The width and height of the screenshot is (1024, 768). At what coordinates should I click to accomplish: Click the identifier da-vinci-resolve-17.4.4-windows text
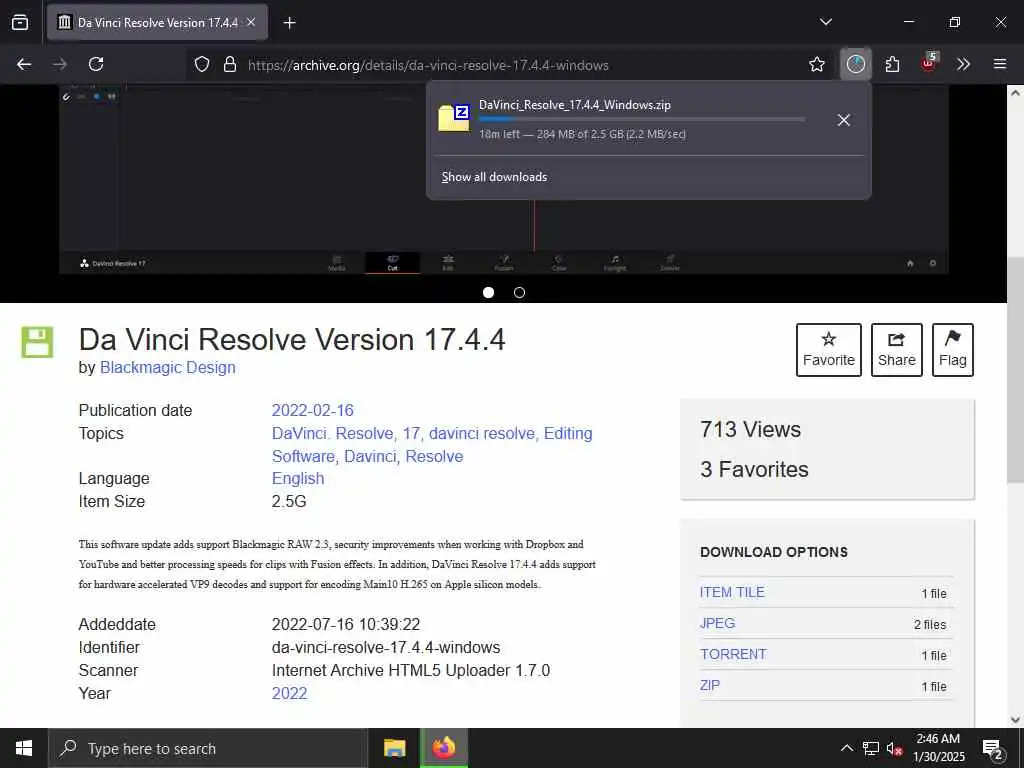tap(386, 648)
